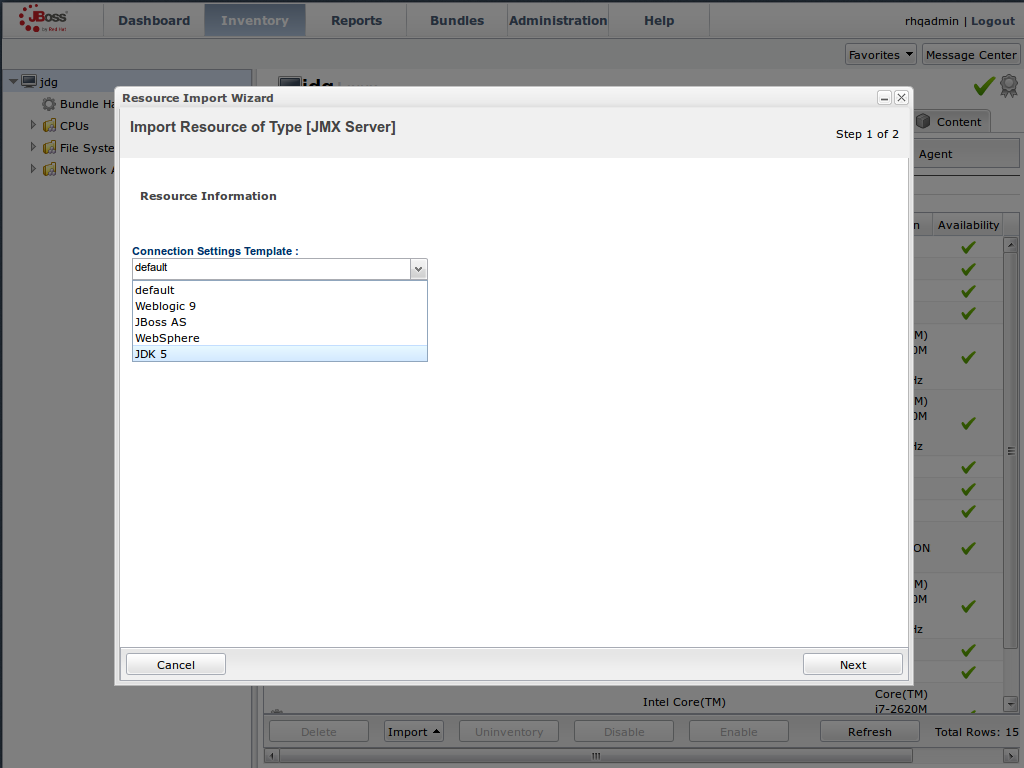Click the Bundle Handler gear icon

(x=49, y=104)
